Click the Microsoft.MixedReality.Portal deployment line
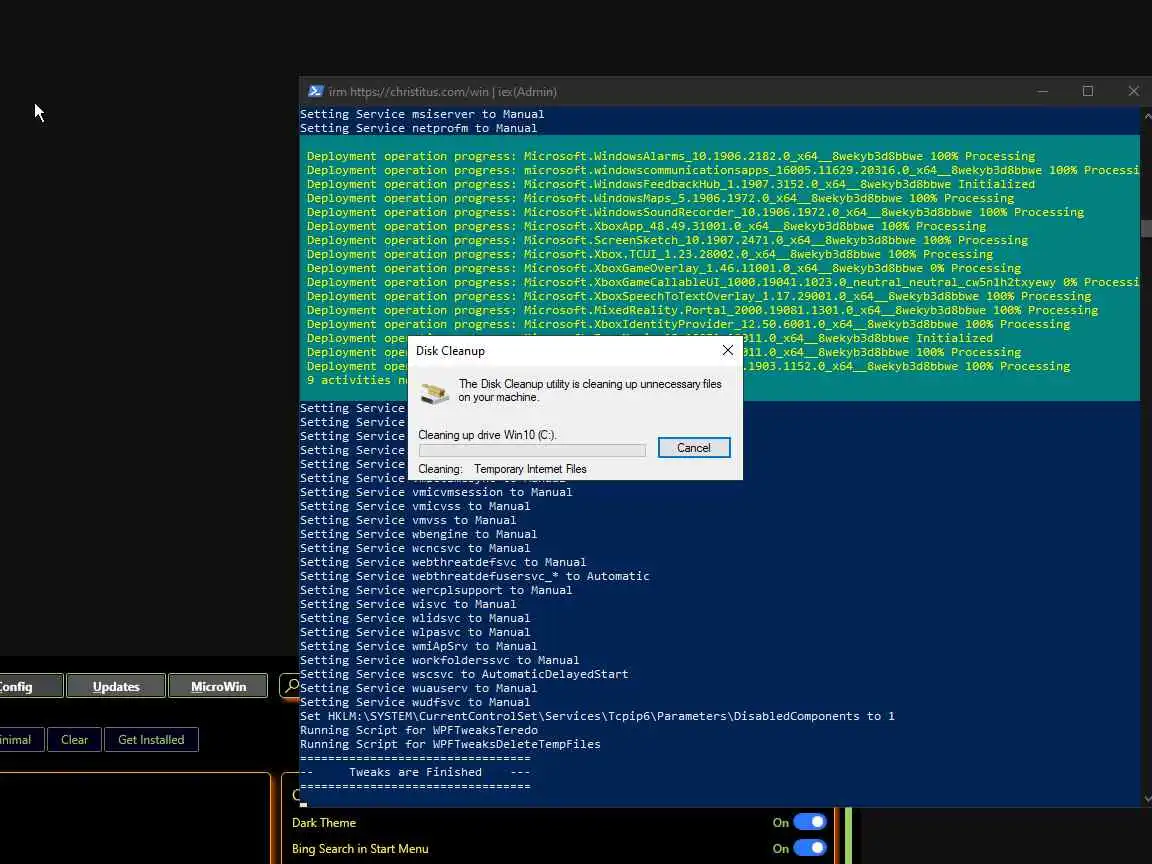This screenshot has width=1152, height=864. tap(702, 310)
